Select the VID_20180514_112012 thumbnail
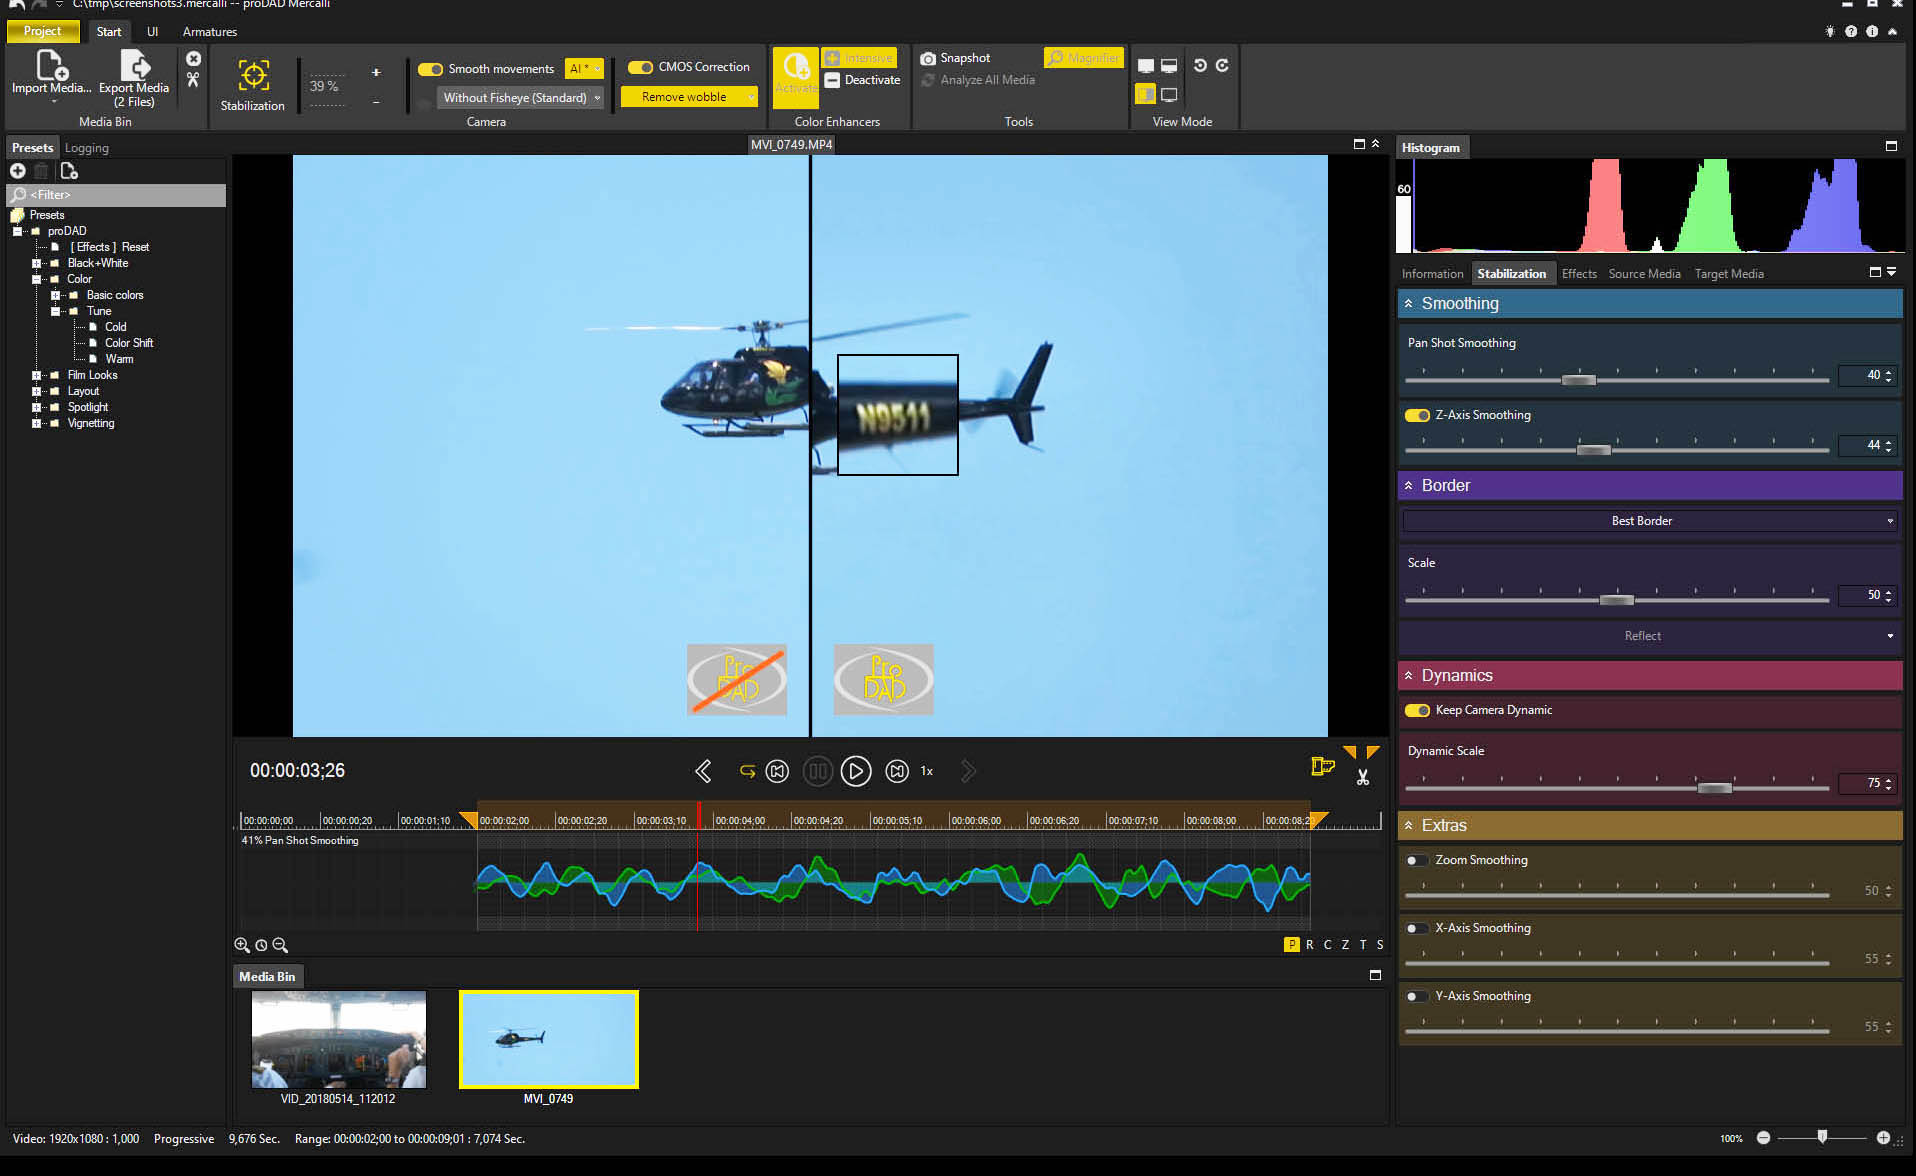The height and width of the screenshot is (1176, 1916). 339,1040
